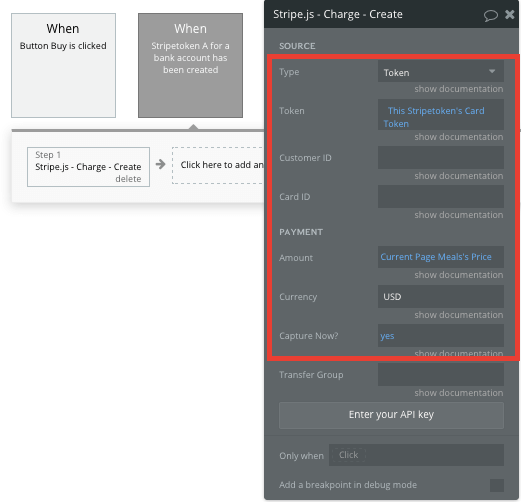521x502 pixels.
Task: Click the SOURCE section heading
Action: tap(297, 46)
